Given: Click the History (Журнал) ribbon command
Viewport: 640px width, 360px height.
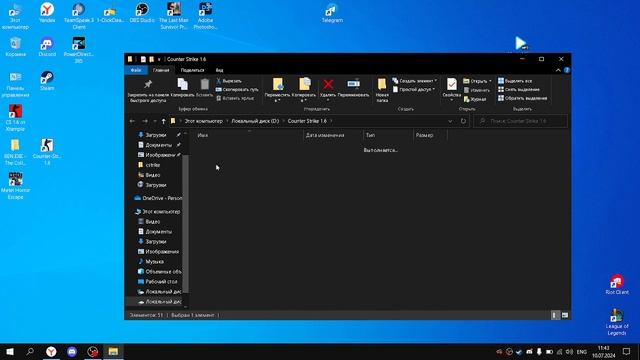Looking at the screenshot, I should pos(475,99).
